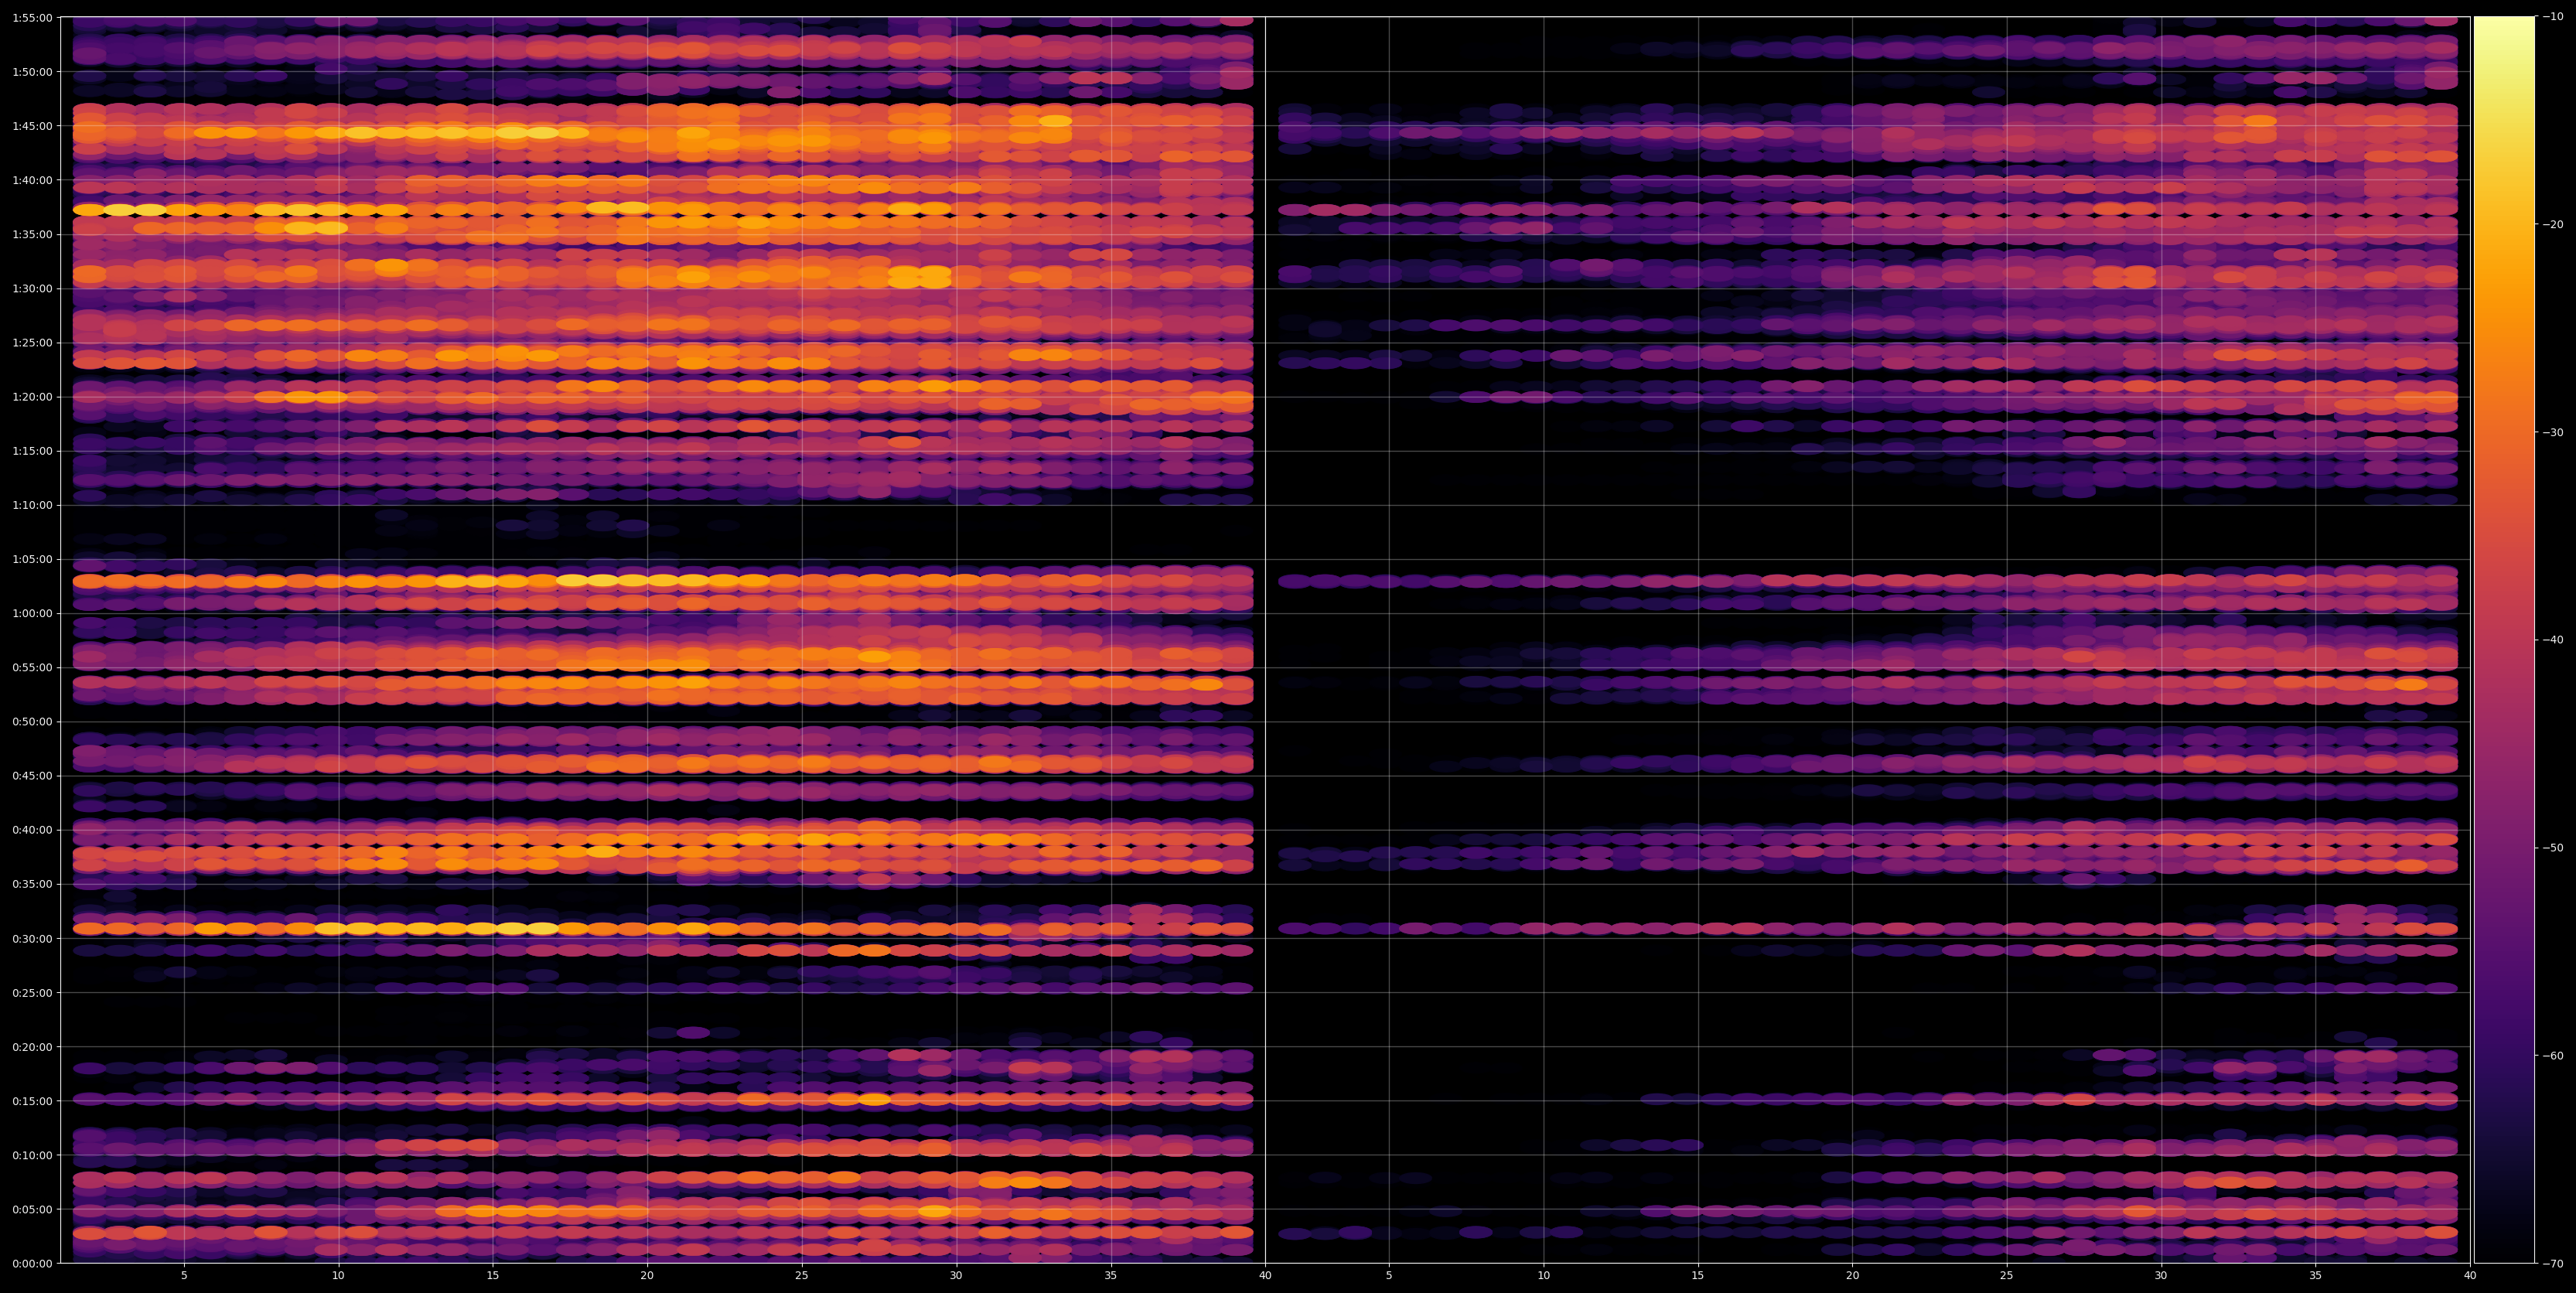Click the 1:00:00 y-axis tick label

(33, 613)
